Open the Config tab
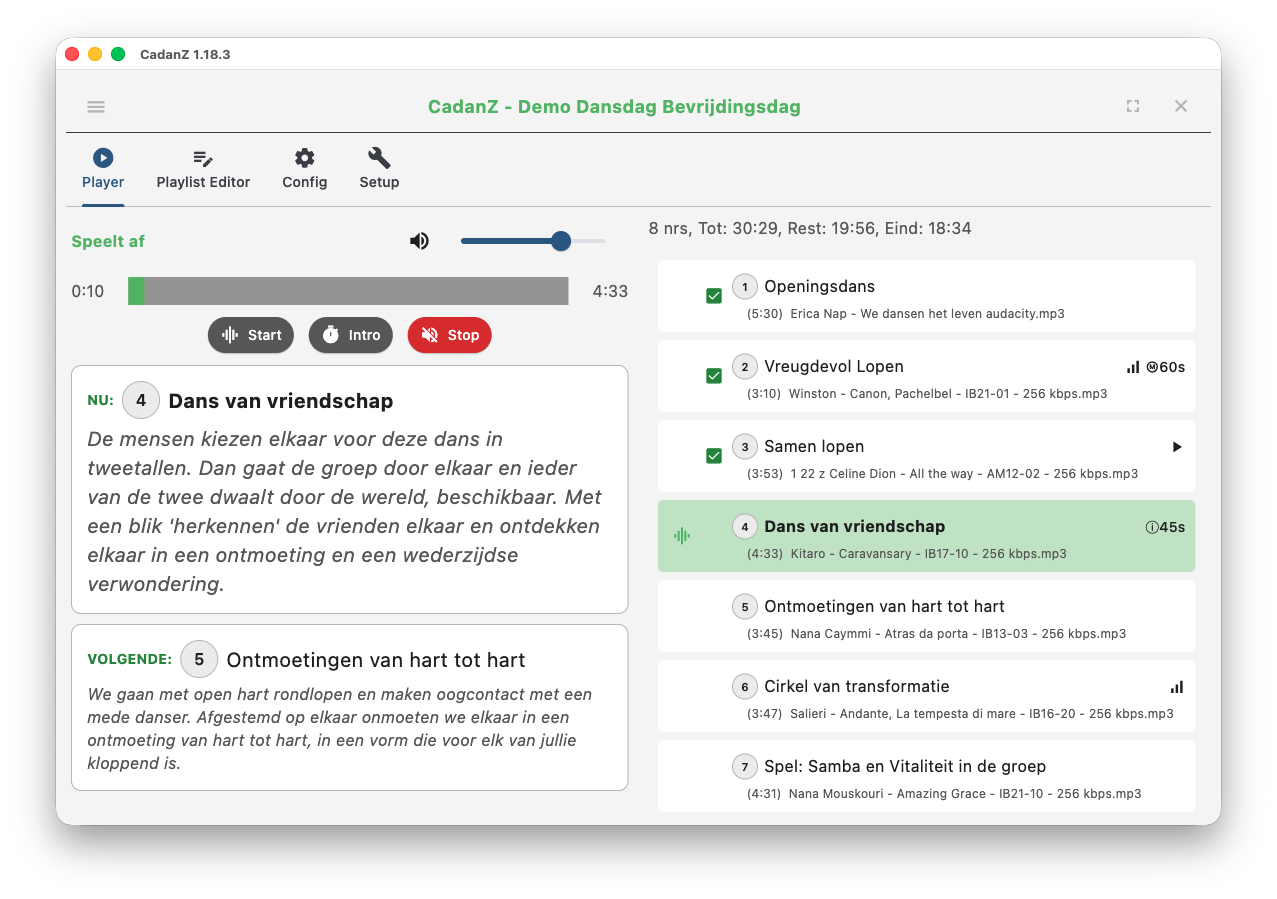The width and height of the screenshot is (1277, 899). 304,168
